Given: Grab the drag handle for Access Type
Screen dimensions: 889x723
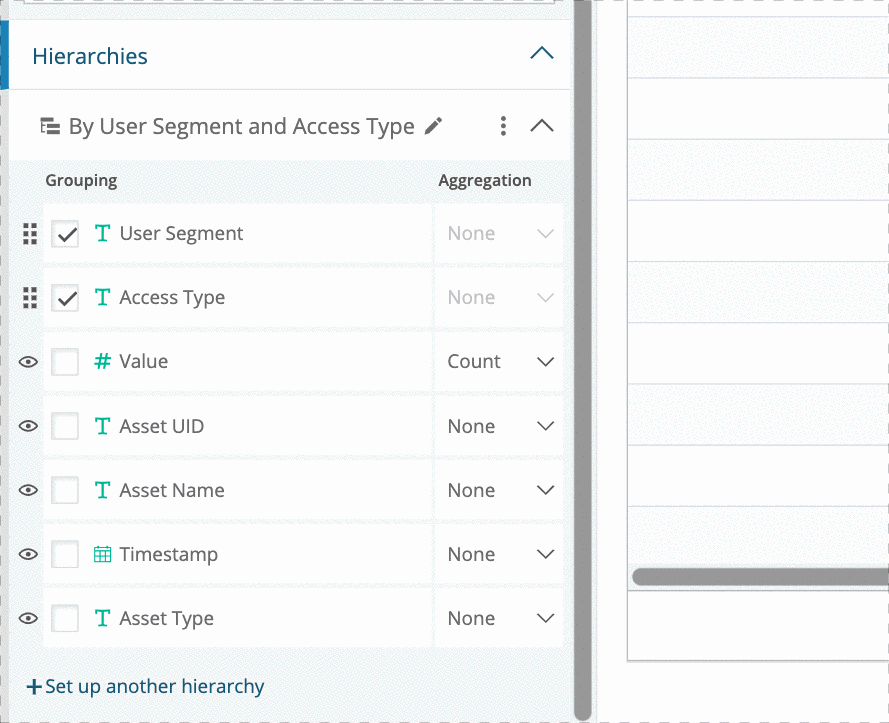Looking at the screenshot, I should click(30, 298).
